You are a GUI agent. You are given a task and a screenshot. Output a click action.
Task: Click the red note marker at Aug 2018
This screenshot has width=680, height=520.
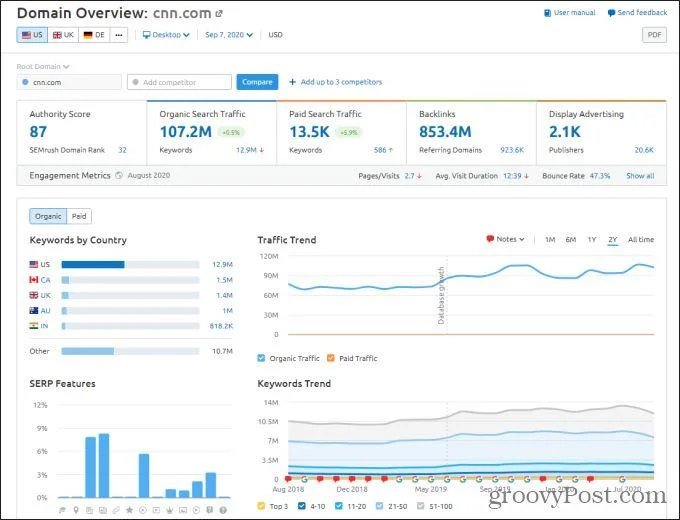point(288,479)
